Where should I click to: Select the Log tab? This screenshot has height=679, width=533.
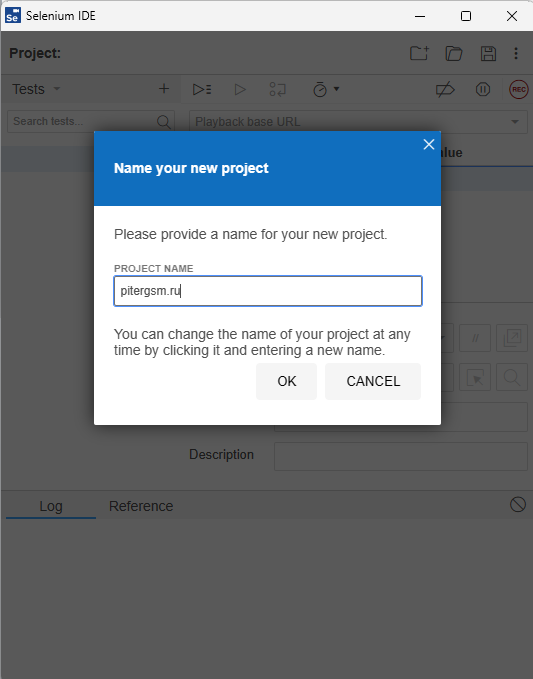point(51,506)
